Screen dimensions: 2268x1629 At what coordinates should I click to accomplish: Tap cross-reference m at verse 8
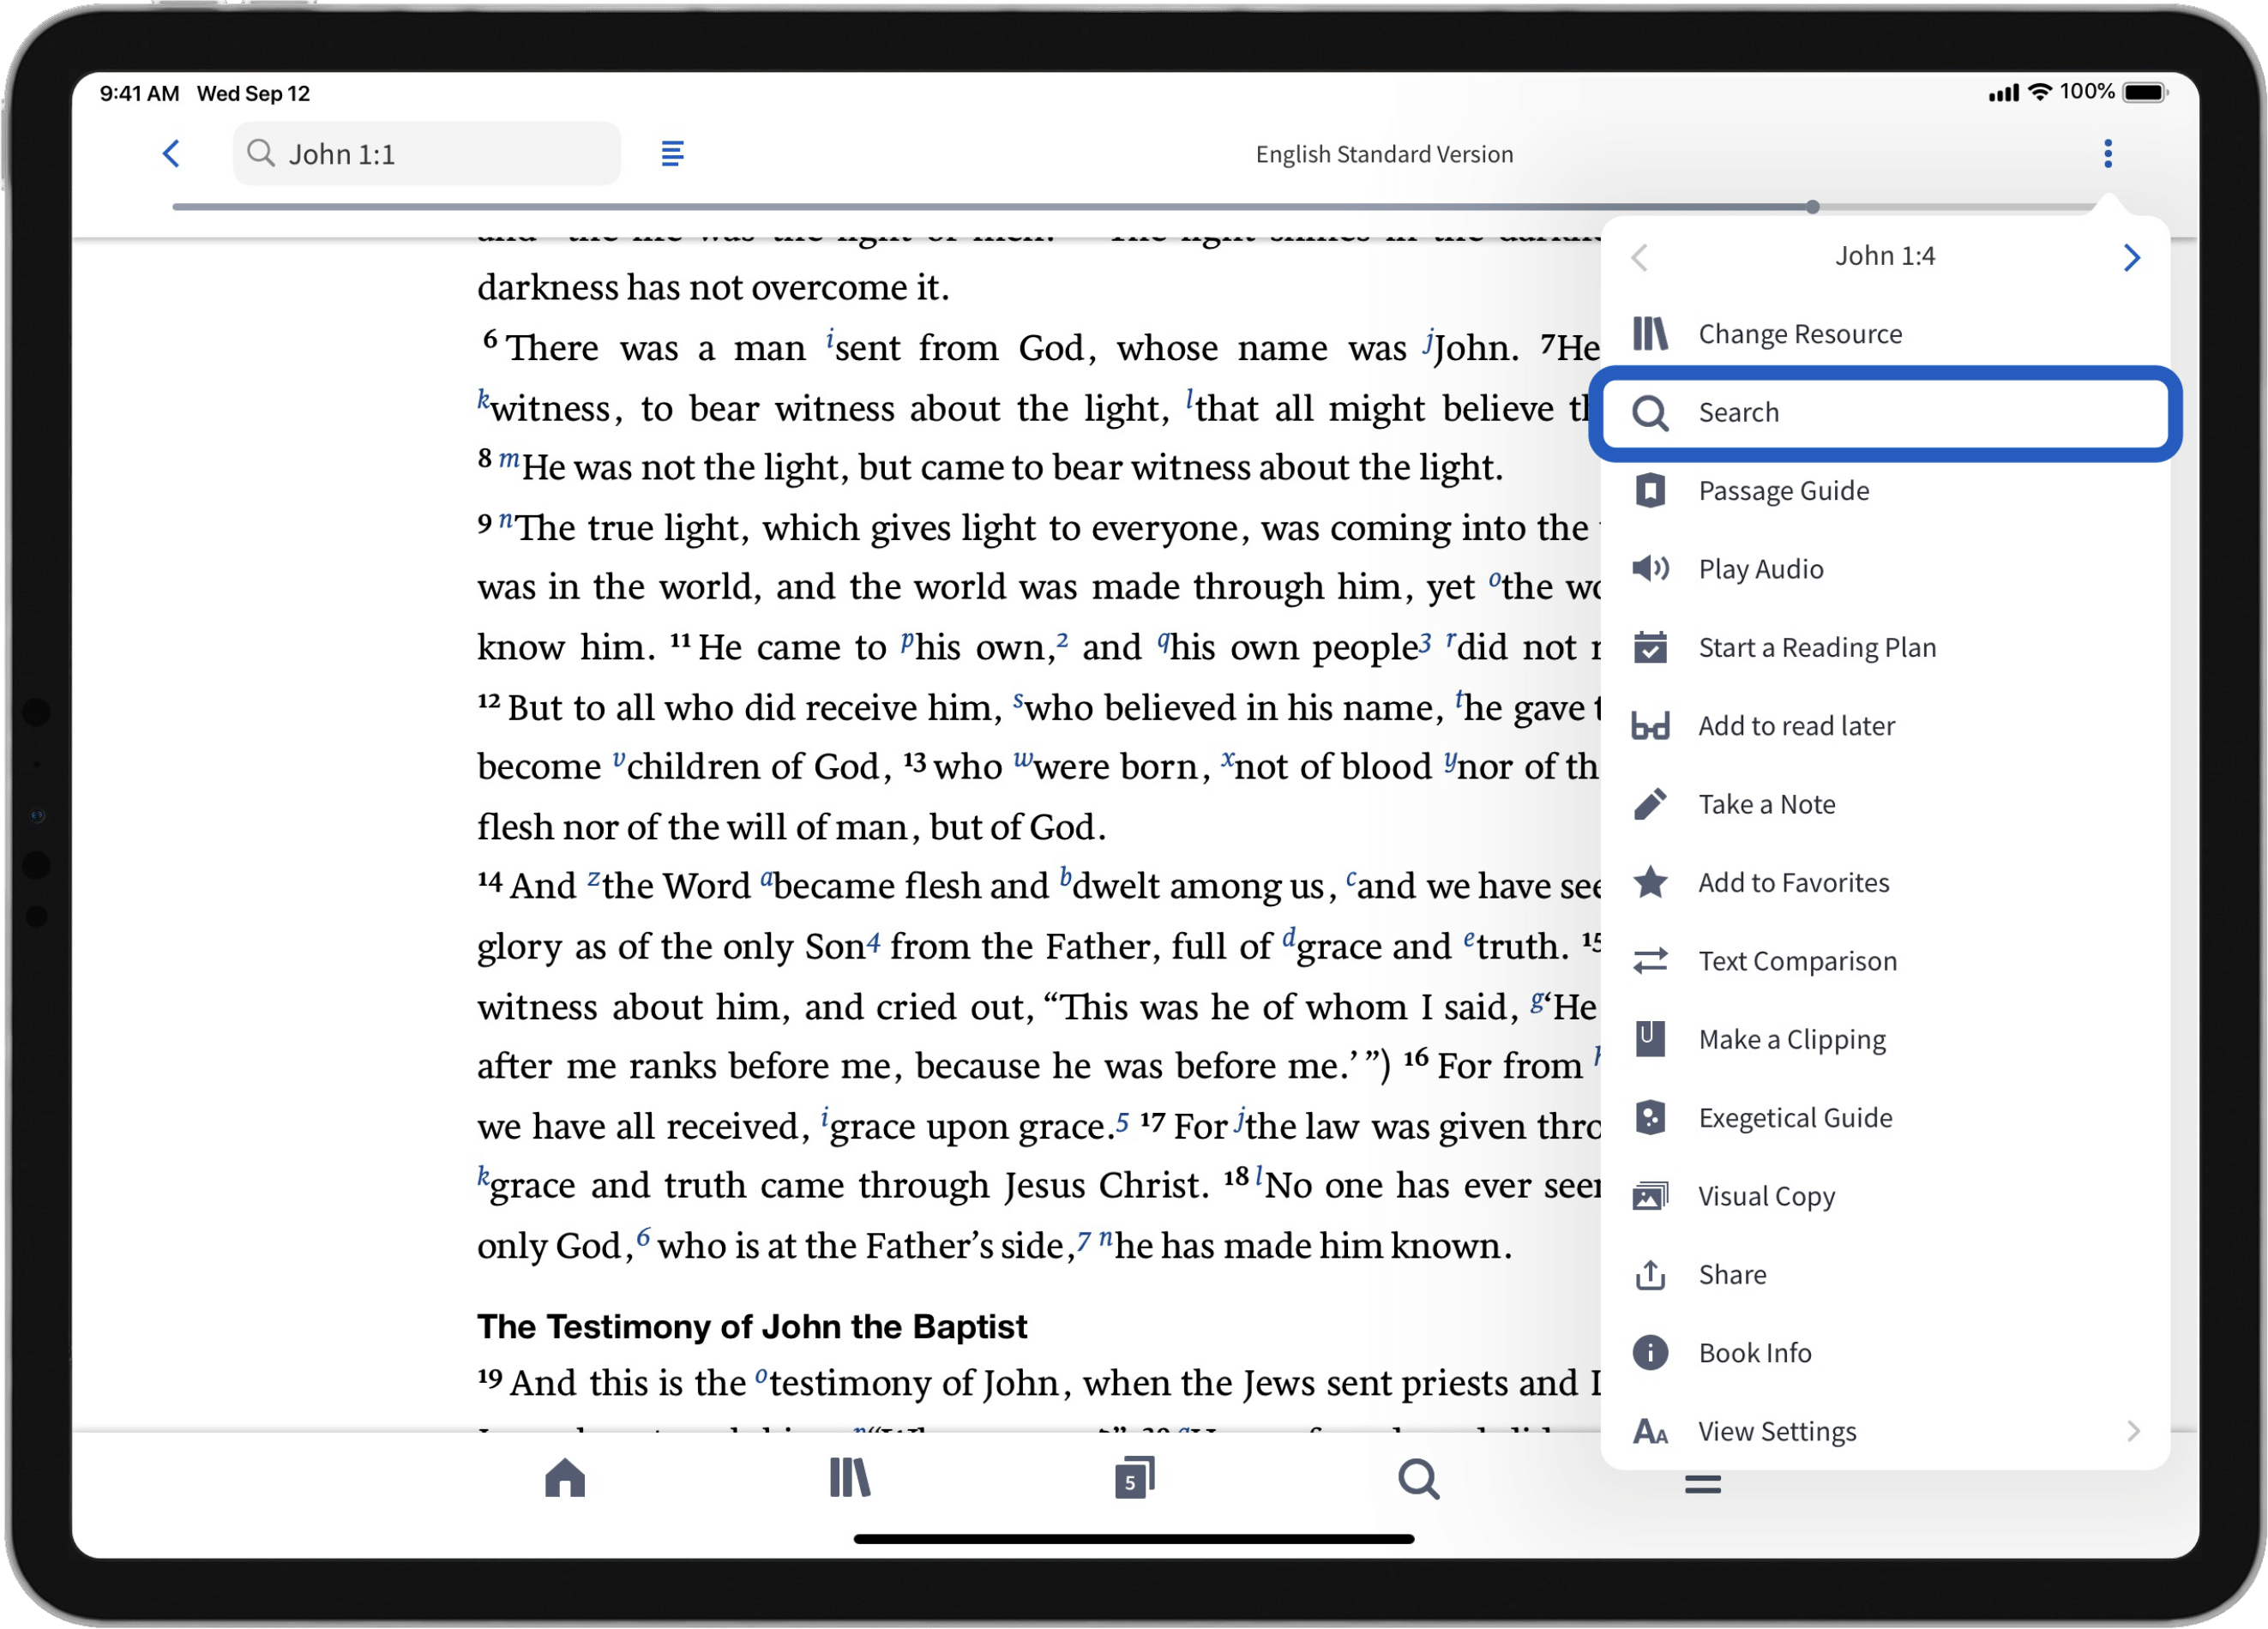point(509,460)
